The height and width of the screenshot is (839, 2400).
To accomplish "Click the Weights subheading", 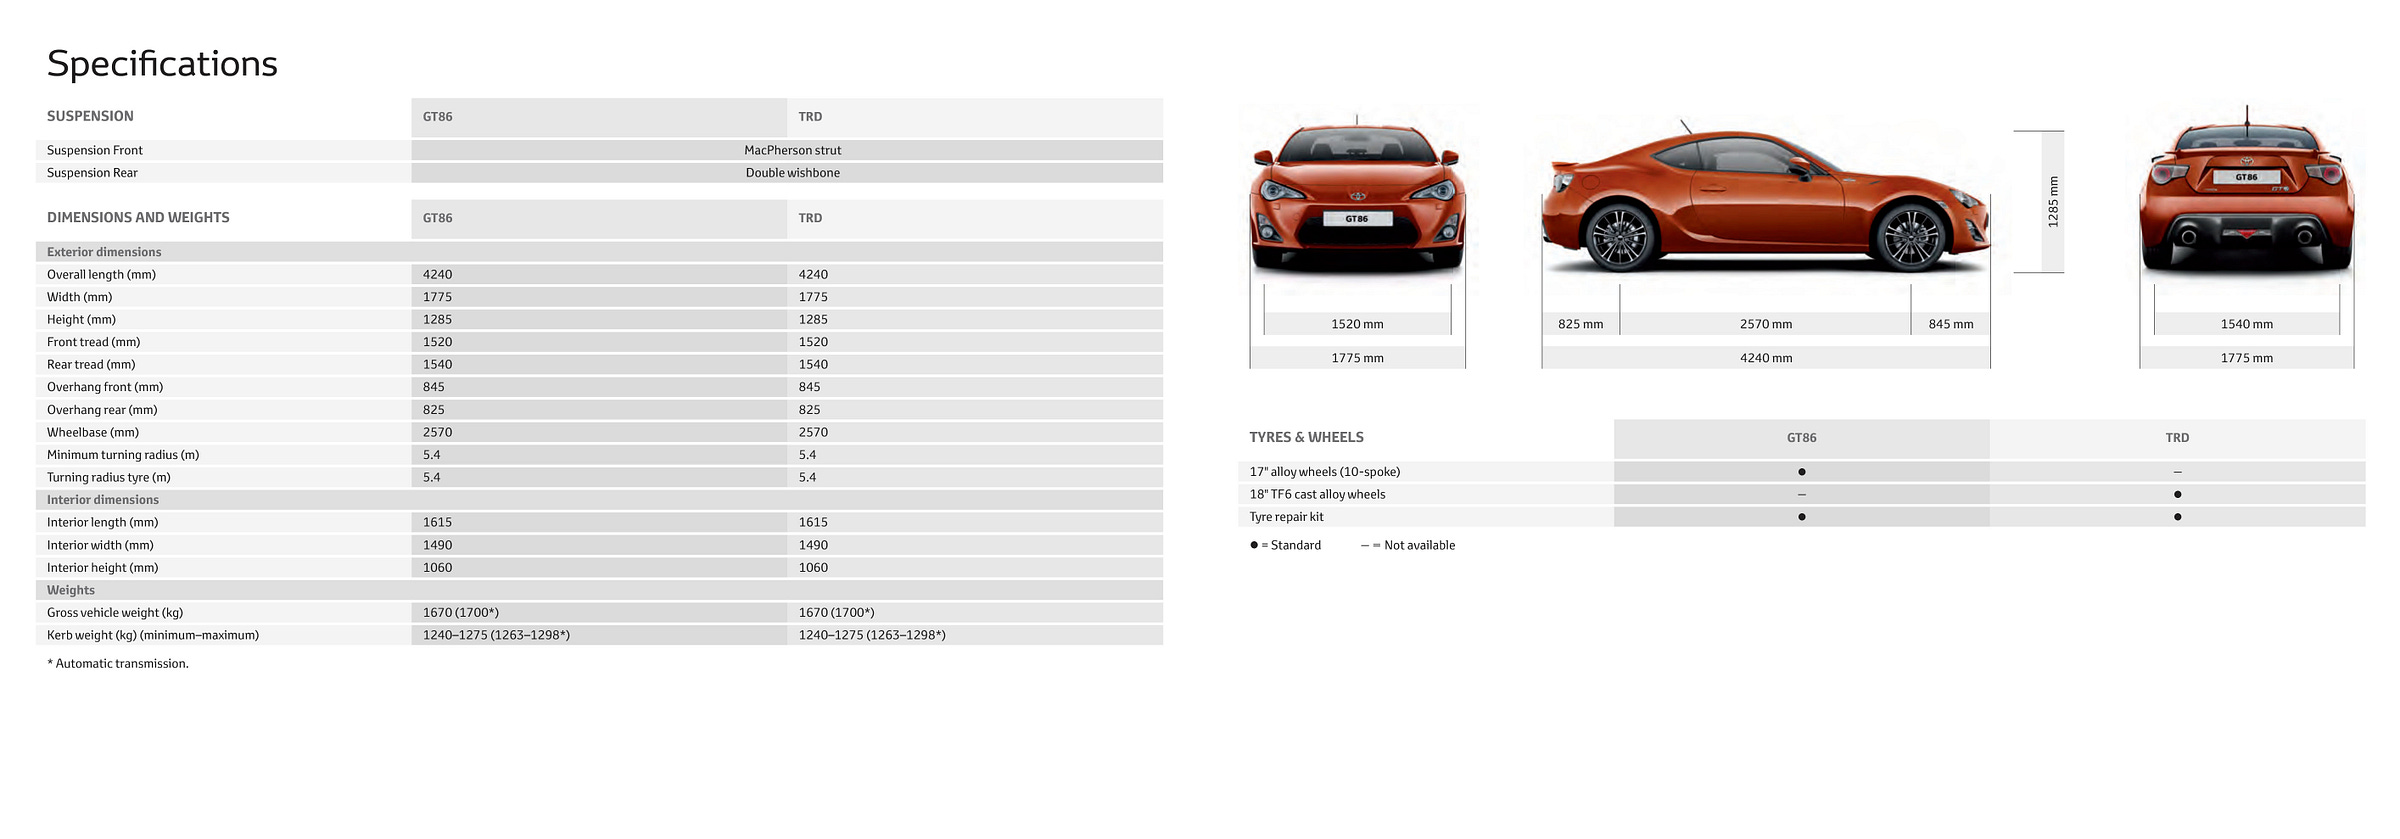I will coord(71,590).
